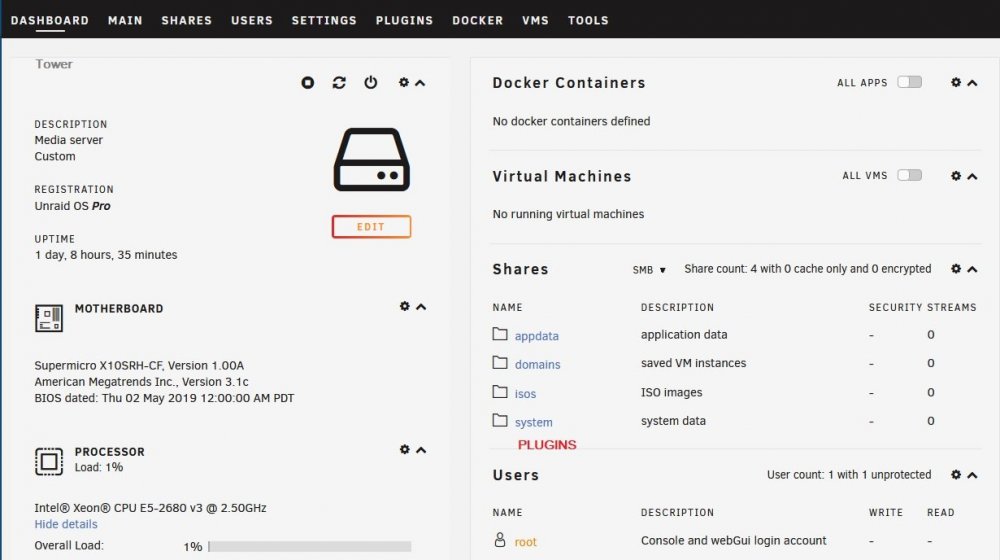Viewport: 1000px width, 560px height.
Task: Click the 'ISO images' description
Action: (x=672, y=392)
